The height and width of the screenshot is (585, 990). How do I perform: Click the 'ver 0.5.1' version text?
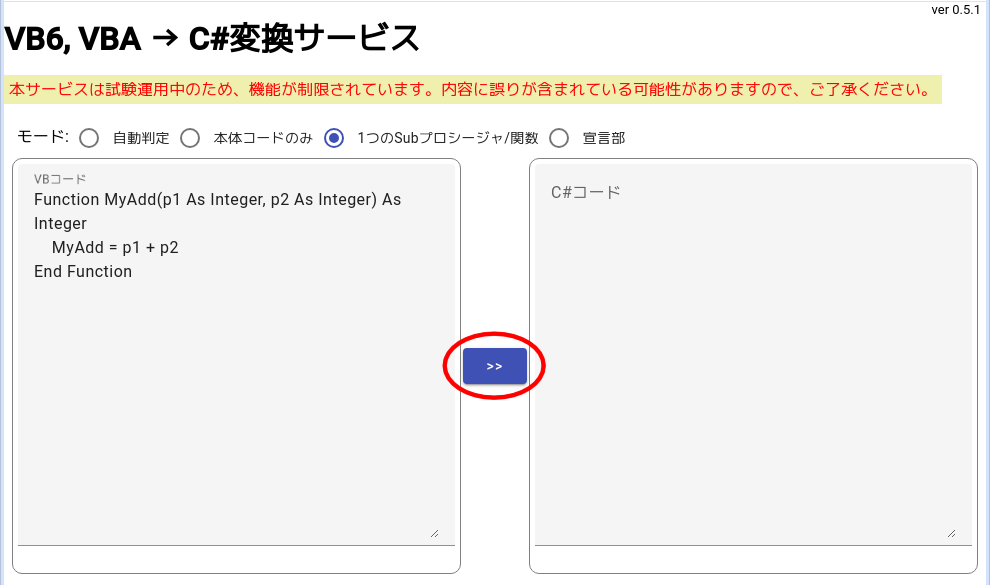(x=955, y=9)
